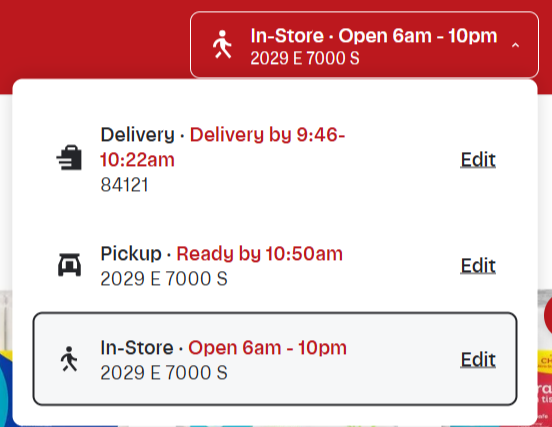Click the delivery bag icon
Screen dimensions: 552x427
[x=69, y=158]
